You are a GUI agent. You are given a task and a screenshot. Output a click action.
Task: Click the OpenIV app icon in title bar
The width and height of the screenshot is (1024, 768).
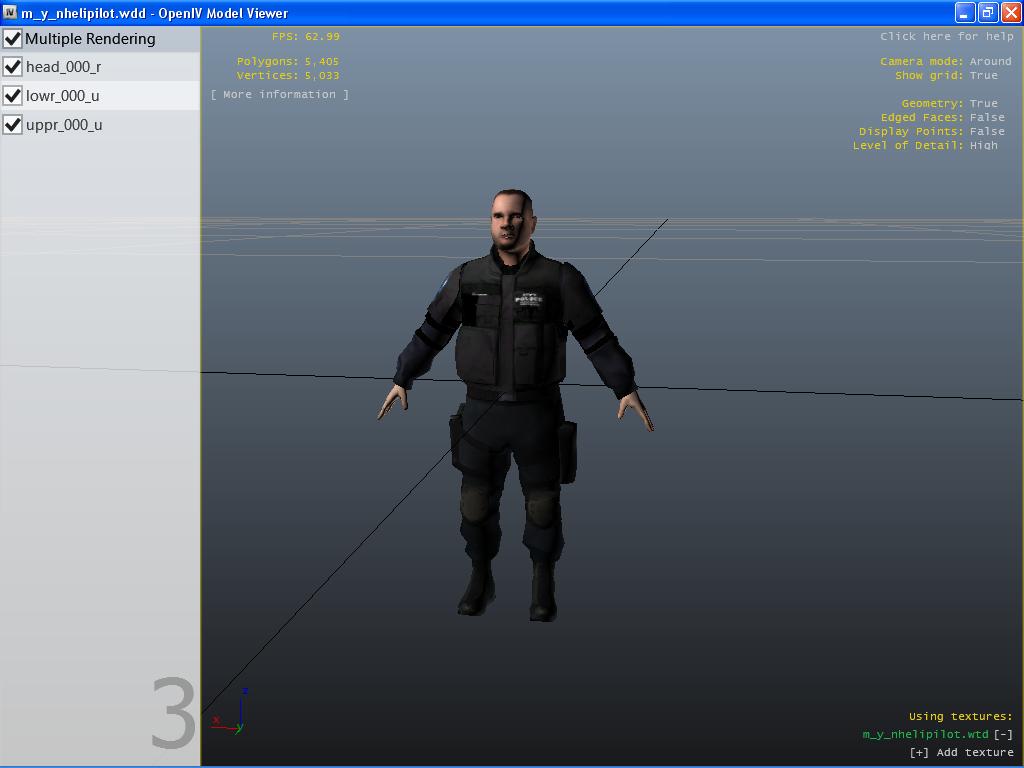pyautogui.click(x=10, y=13)
